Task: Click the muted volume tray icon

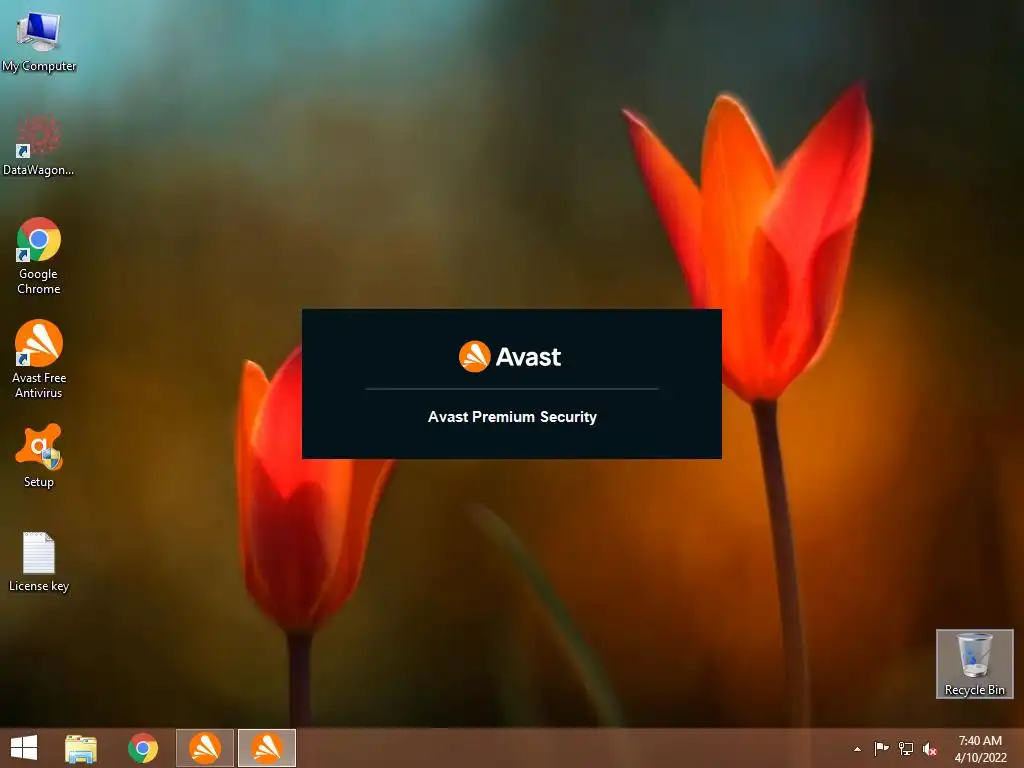Action: [930, 749]
